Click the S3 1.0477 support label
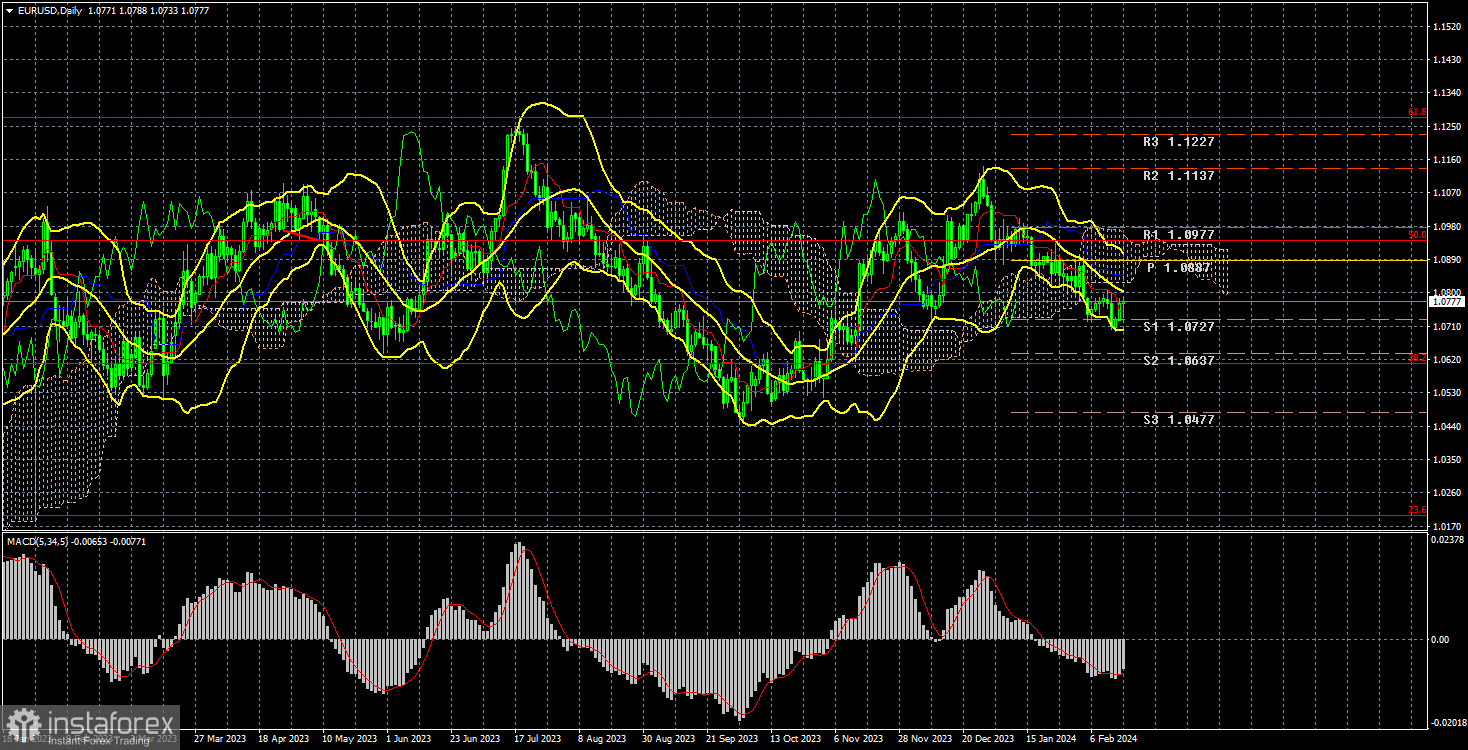This screenshot has height=750, width=1468. click(x=1179, y=420)
